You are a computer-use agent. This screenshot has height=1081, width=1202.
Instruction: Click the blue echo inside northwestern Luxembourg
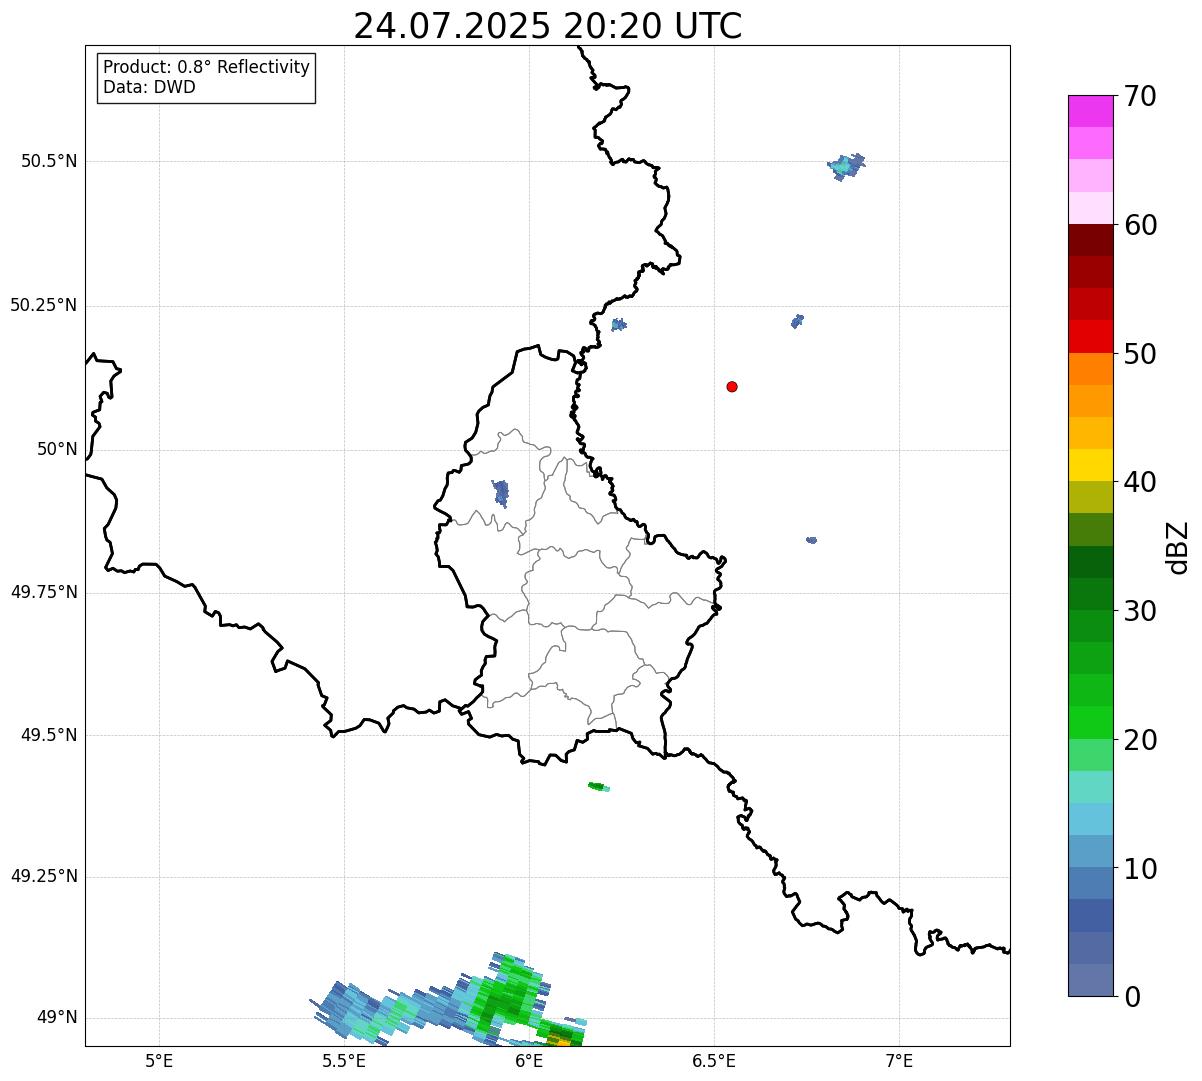(x=501, y=493)
